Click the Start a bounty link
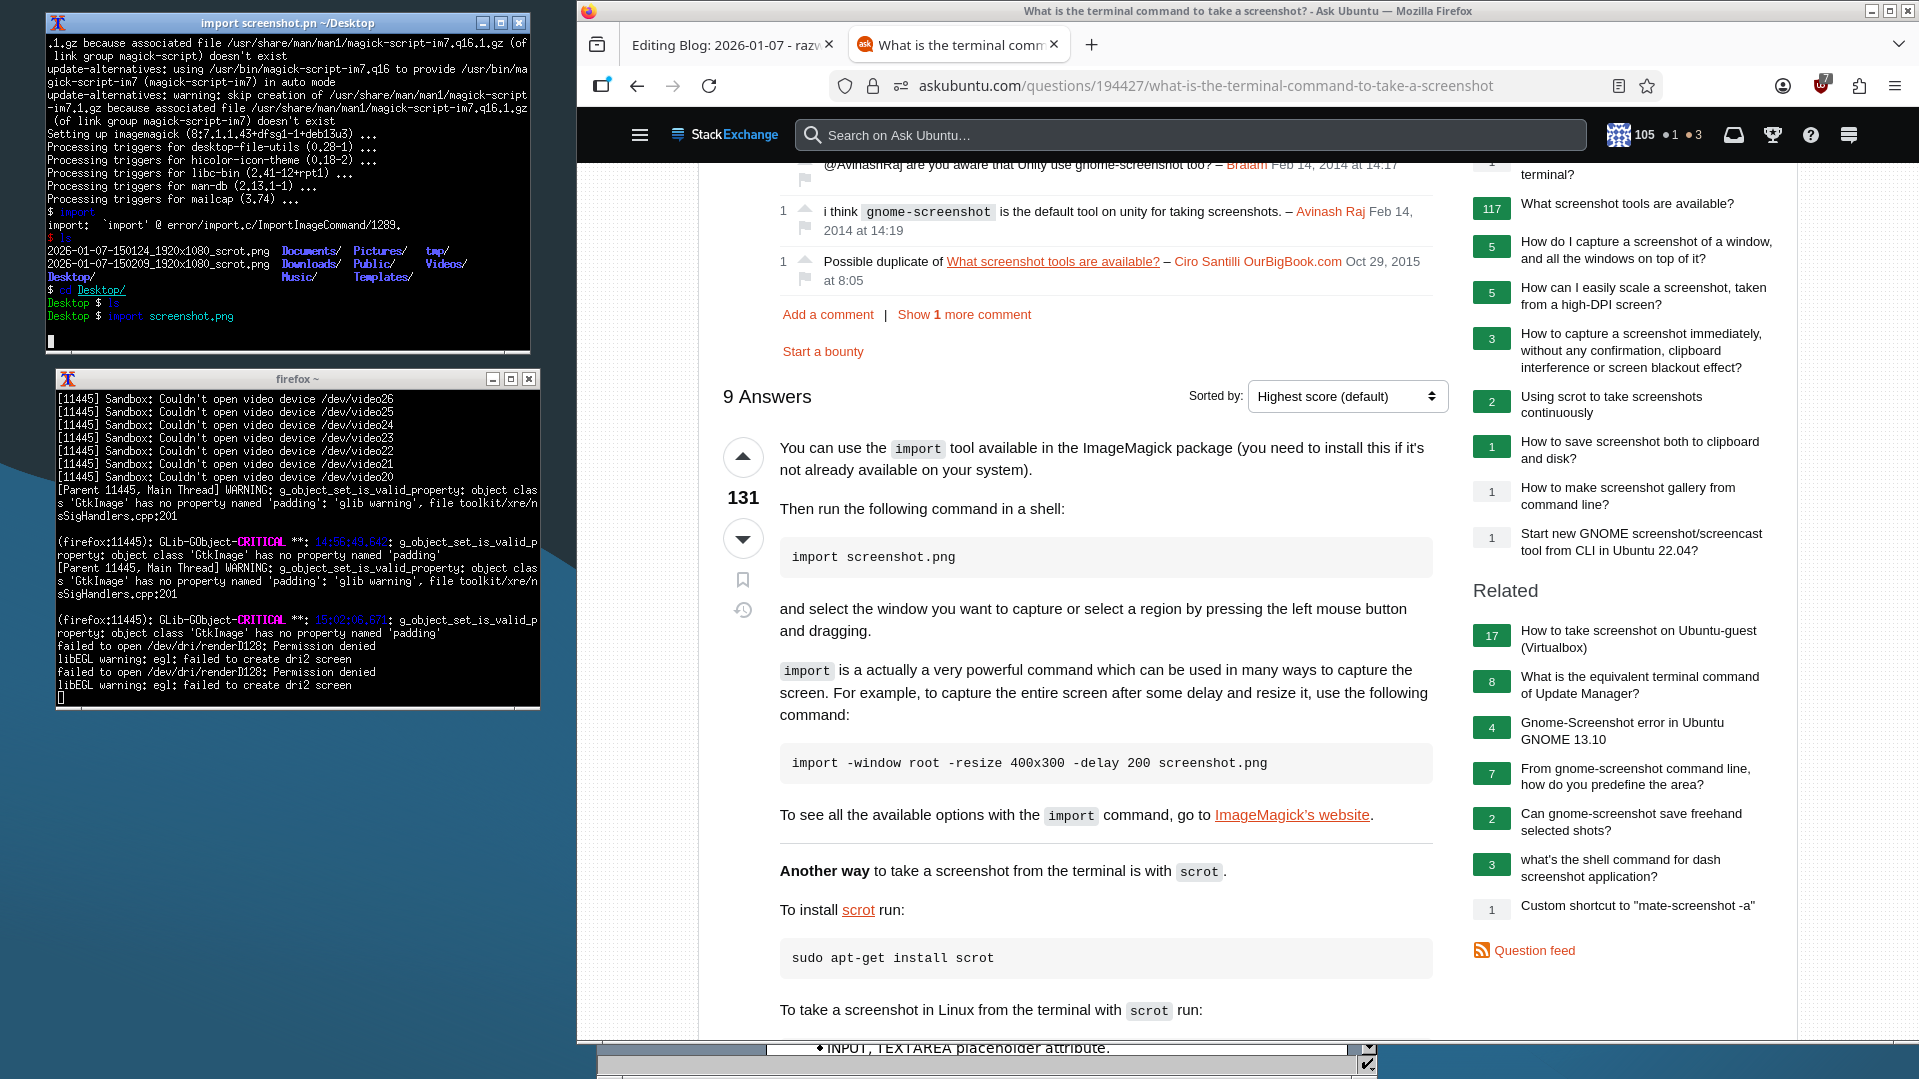The image size is (1919, 1079). 823,352
